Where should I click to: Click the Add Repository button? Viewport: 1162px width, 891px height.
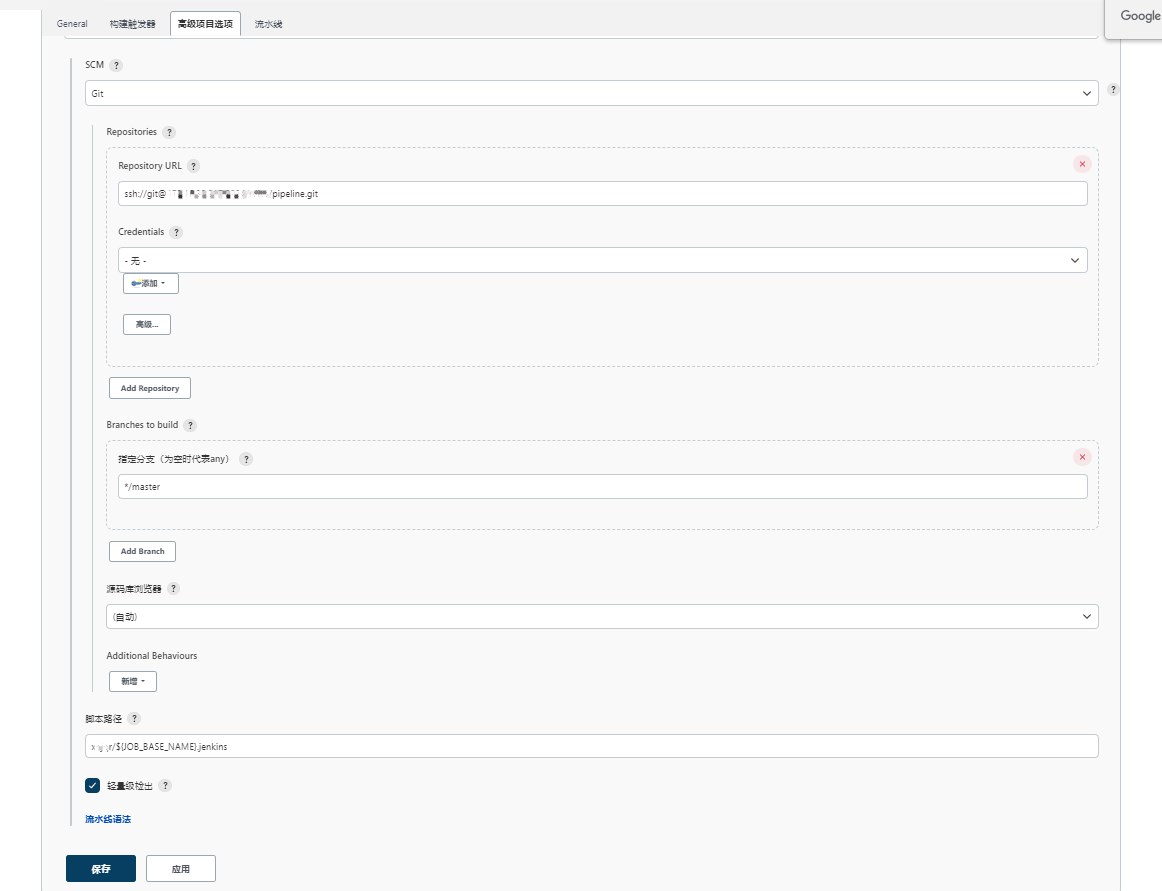click(x=150, y=388)
